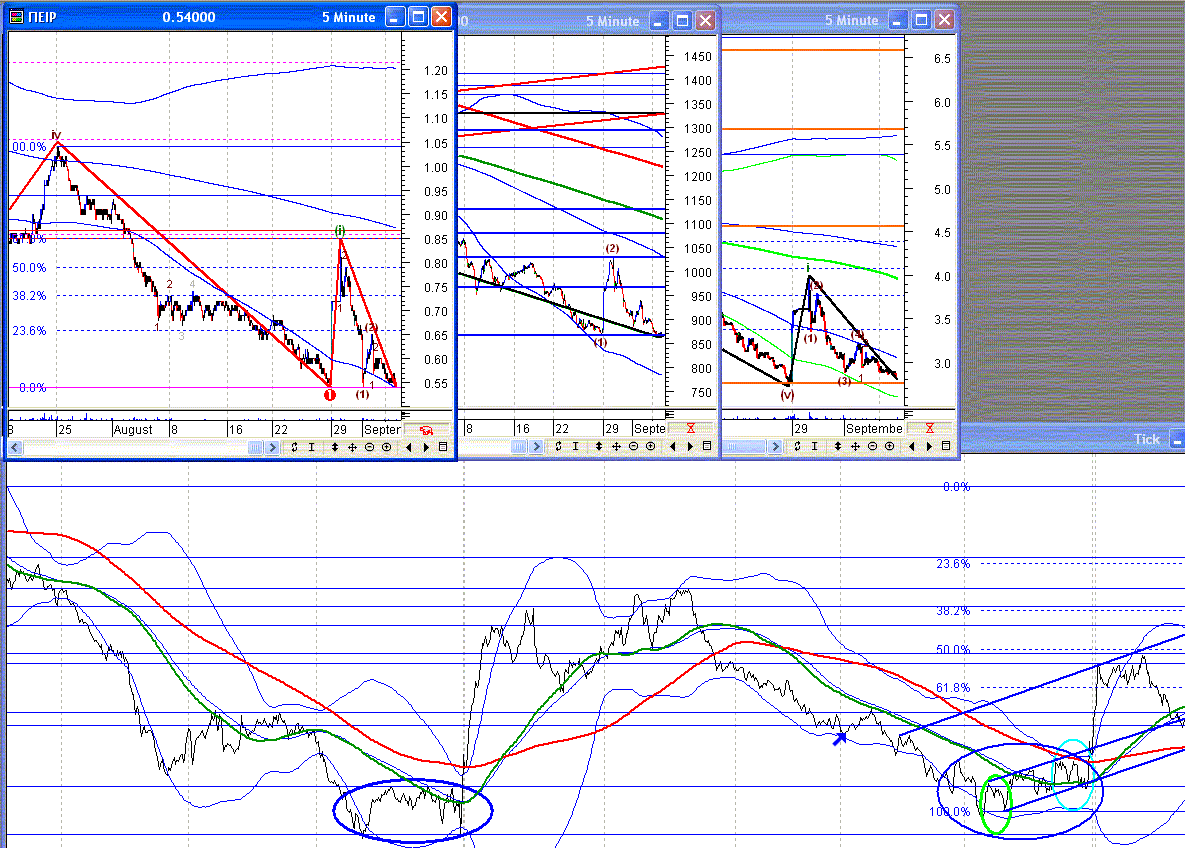The image size is (1185, 848).
Task: Click the red circled 1 marker in ПЕІР chart
Action: pos(330,394)
